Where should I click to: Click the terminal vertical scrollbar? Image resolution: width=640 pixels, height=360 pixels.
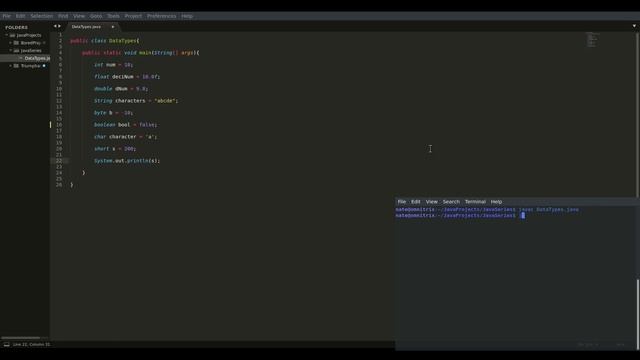click(x=638, y=313)
